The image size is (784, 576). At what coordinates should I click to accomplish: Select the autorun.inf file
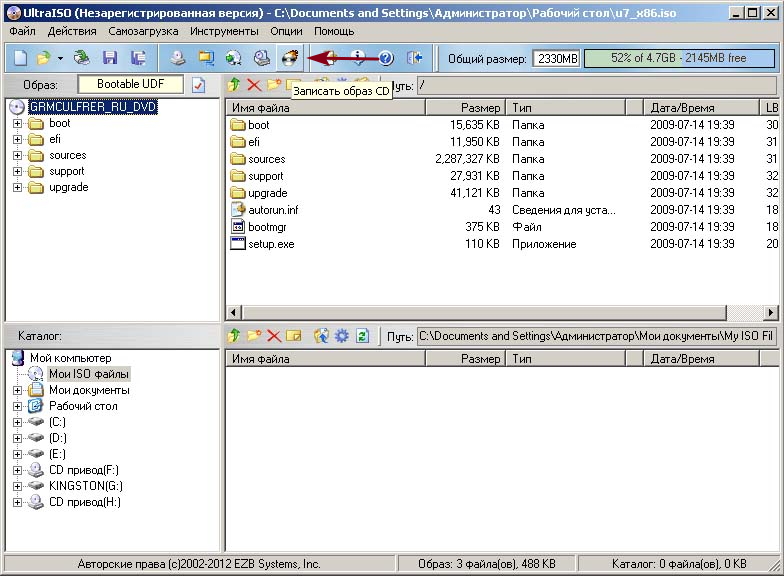pyautogui.click(x=273, y=210)
